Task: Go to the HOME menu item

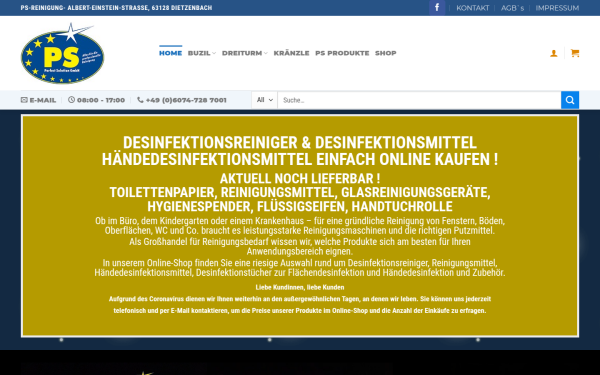Action: [171, 53]
